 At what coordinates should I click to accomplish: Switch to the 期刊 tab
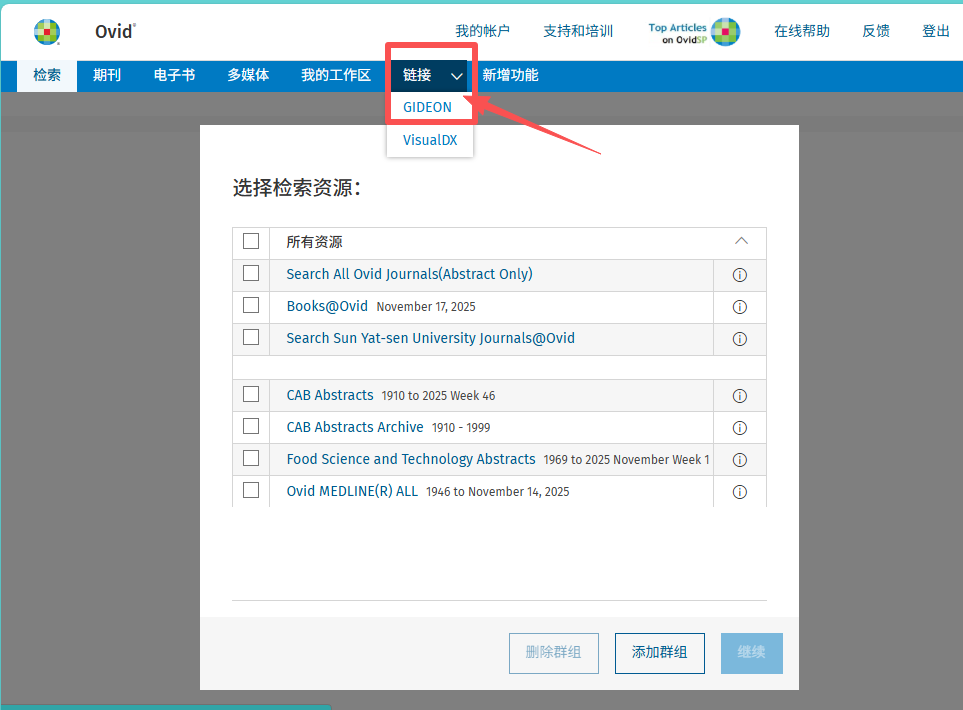[107, 75]
